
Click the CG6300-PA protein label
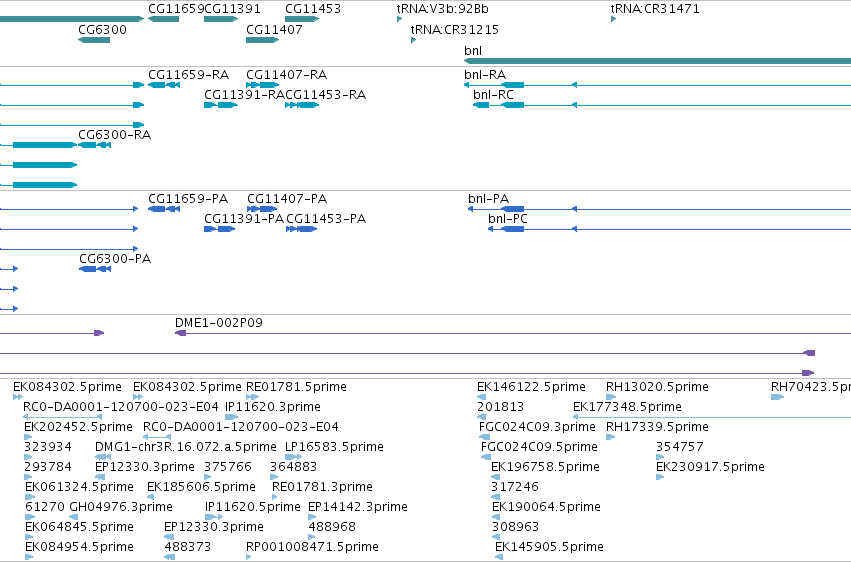(115, 259)
